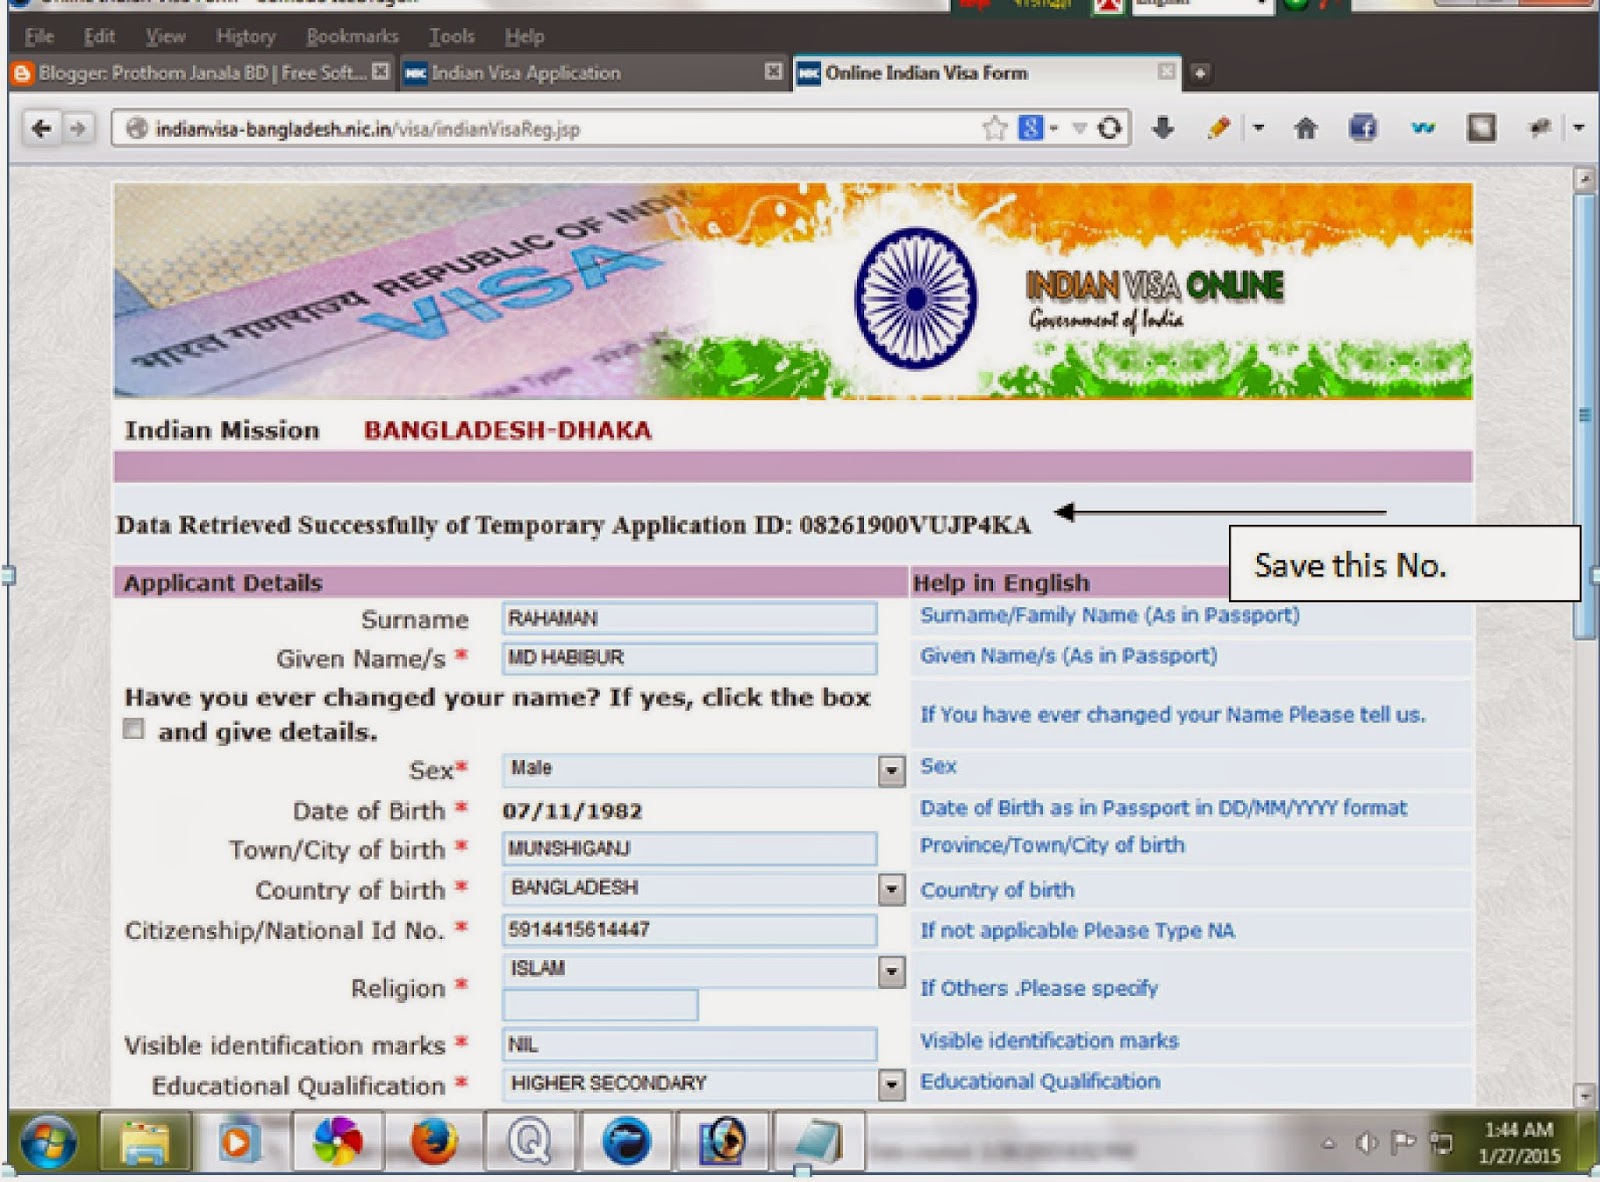Viewport: 1600px width, 1182px height.
Task: Open Windows Explorer from the taskbar
Action: pyautogui.click(x=146, y=1143)
